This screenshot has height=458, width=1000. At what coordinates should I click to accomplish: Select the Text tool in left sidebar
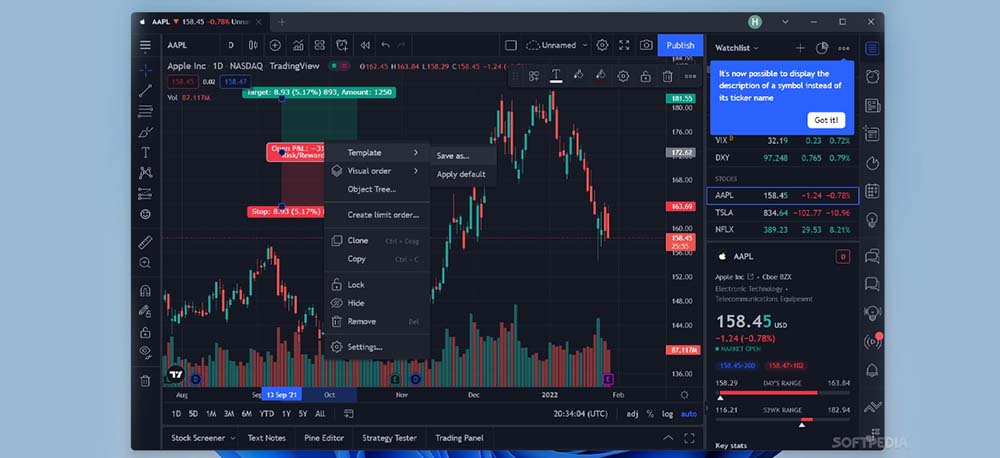pyautogui.click(x=146, y=153)
